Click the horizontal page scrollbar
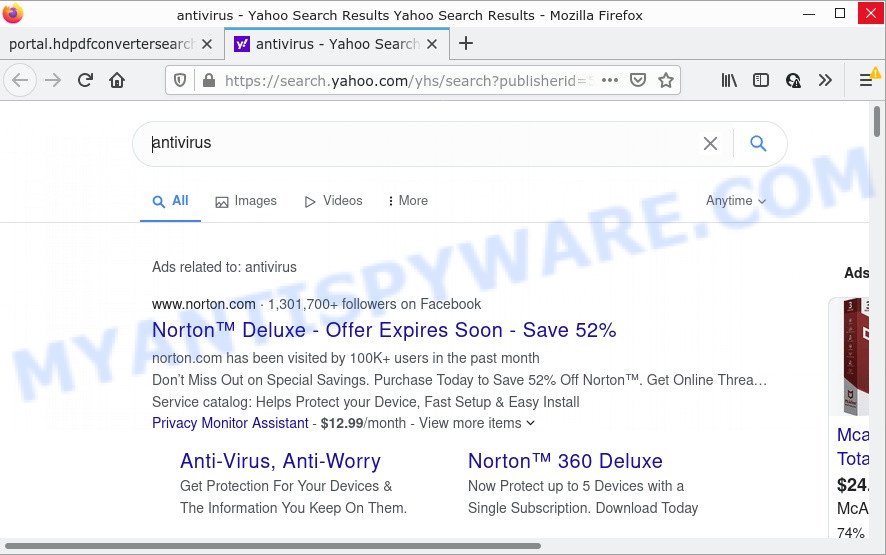 tap(273, 546)
